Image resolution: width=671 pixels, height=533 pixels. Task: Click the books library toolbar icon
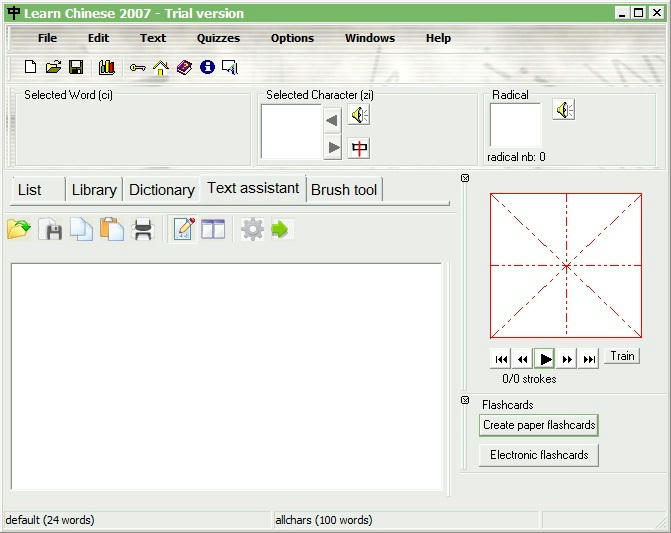click(107, 67)
